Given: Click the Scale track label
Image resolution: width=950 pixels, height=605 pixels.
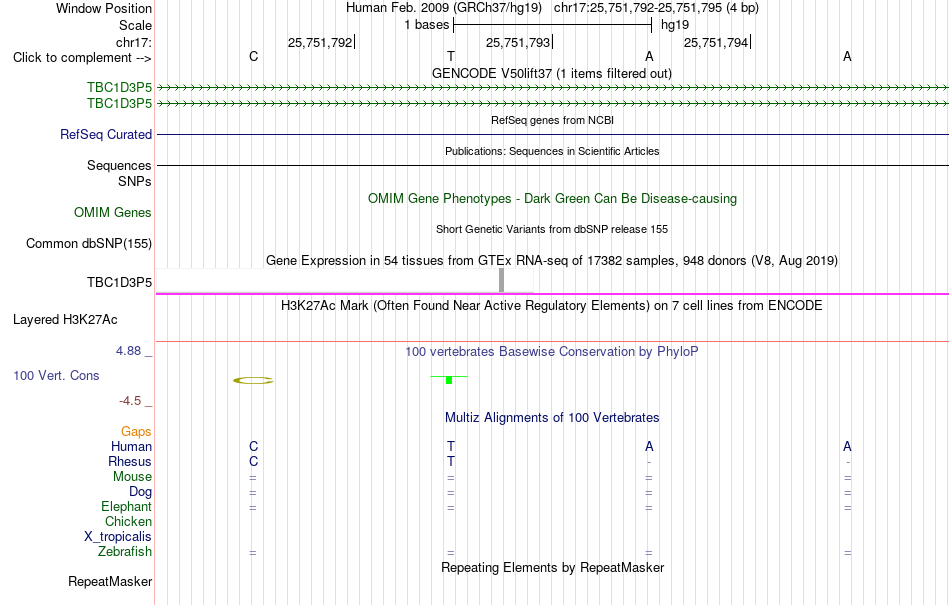Looking at the screenshot, I should pos(135,25).
